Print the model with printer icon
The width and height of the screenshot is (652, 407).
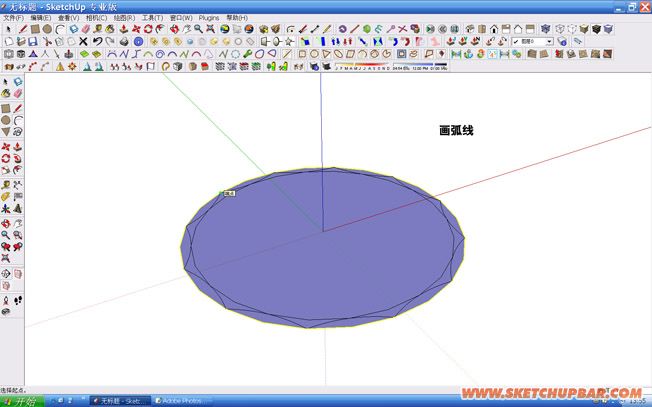pyautogui.click(x=124, y=42)
